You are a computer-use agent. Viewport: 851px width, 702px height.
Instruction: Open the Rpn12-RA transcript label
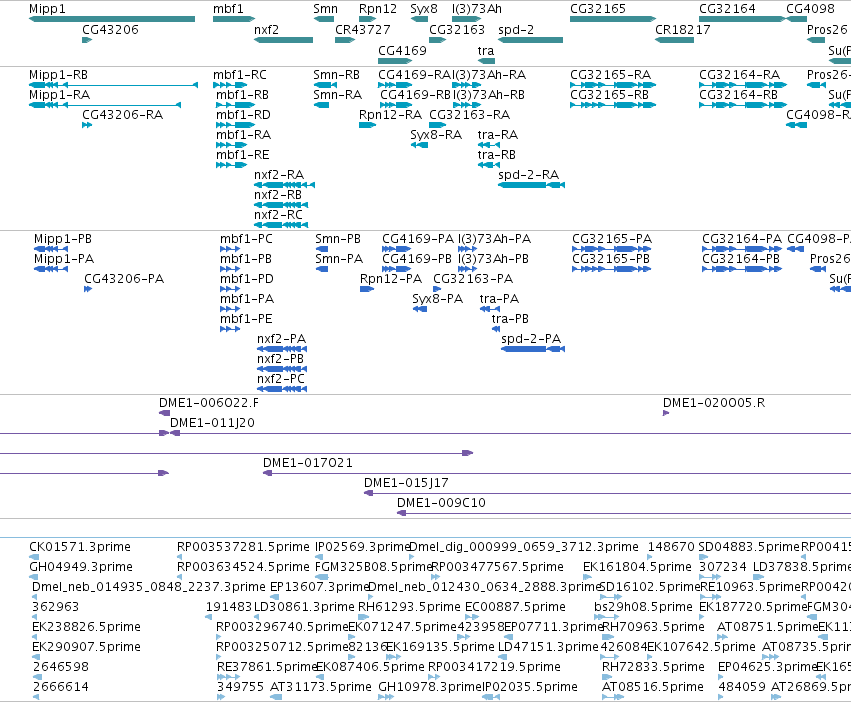coord(390,115)
